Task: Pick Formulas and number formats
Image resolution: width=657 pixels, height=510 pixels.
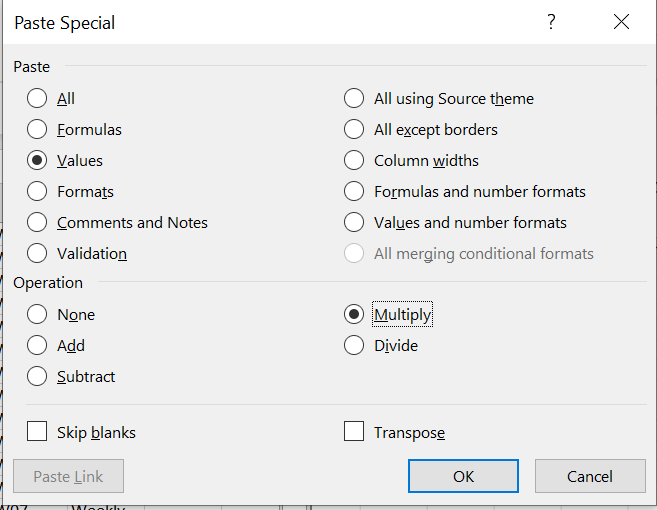Action: (354, 191)
